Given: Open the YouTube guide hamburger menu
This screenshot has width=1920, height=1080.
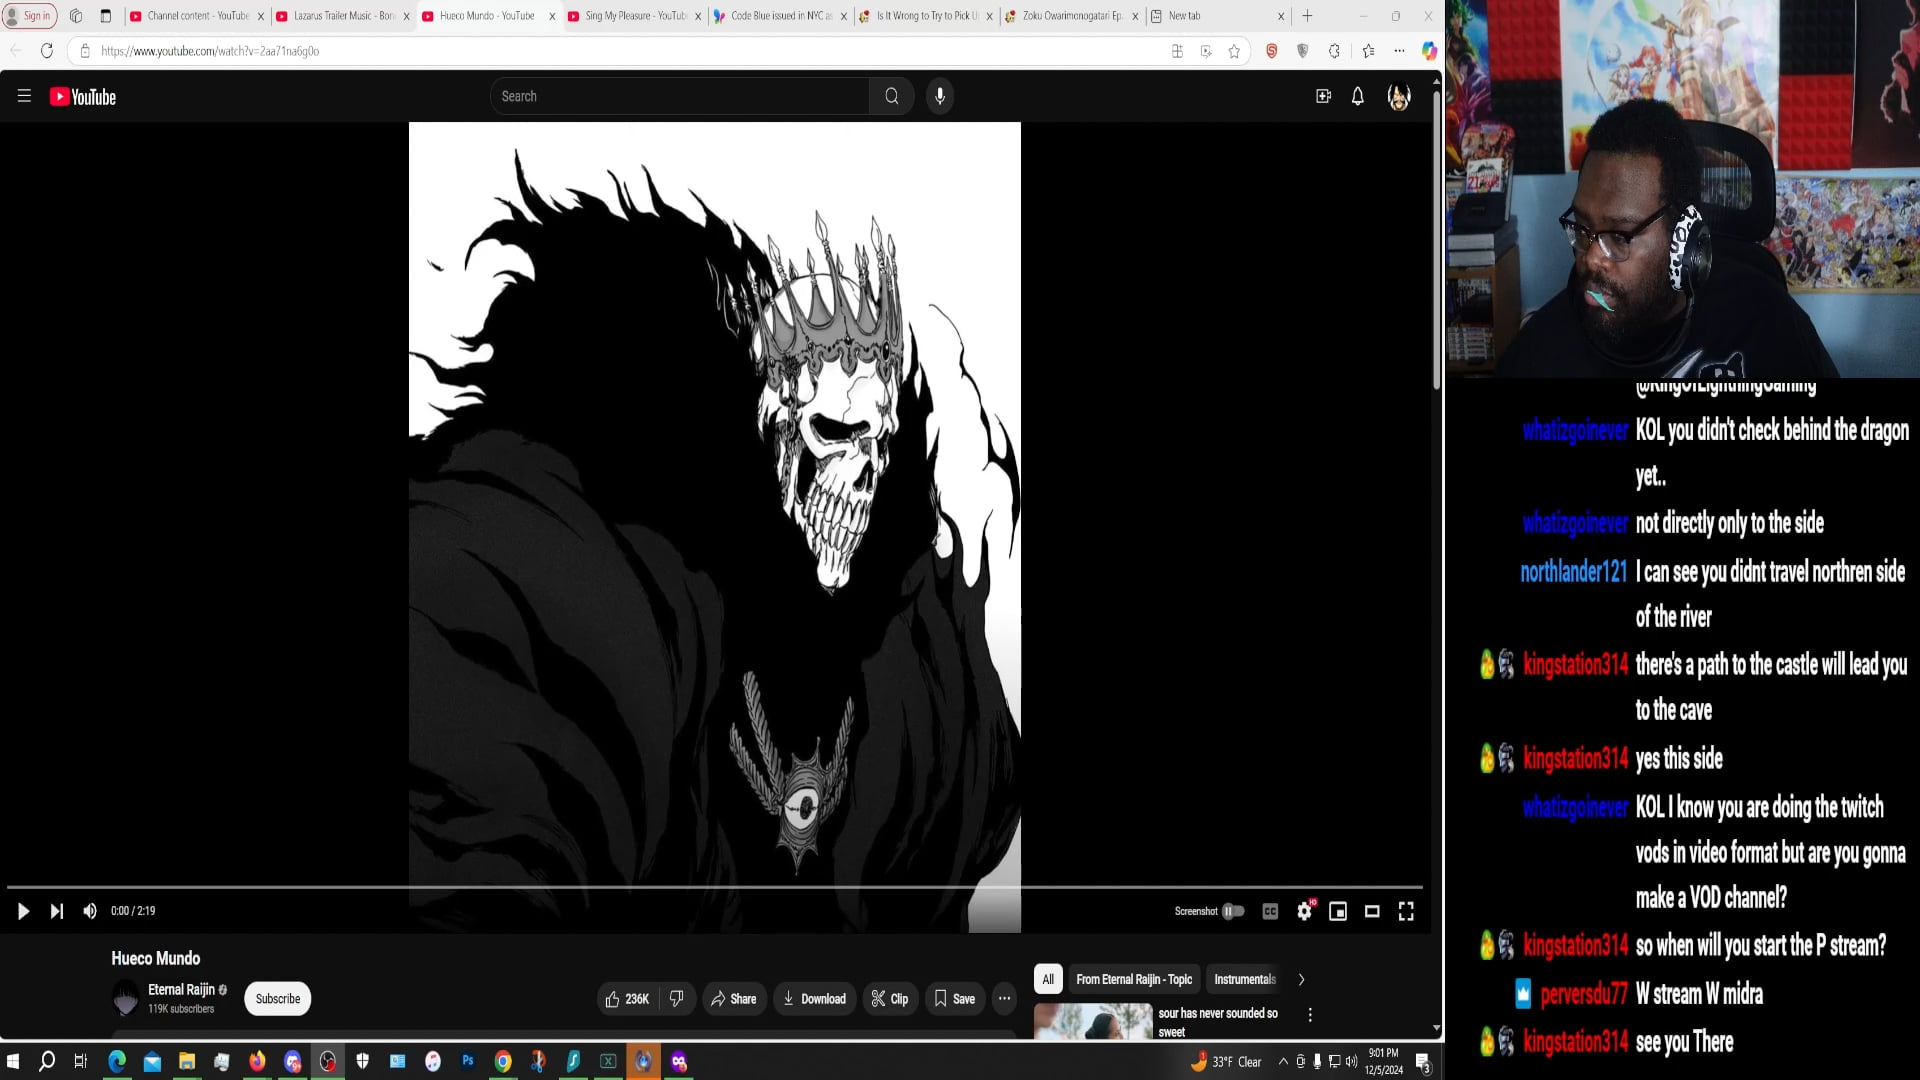Looking at the screenshot, I should [24, 96].
